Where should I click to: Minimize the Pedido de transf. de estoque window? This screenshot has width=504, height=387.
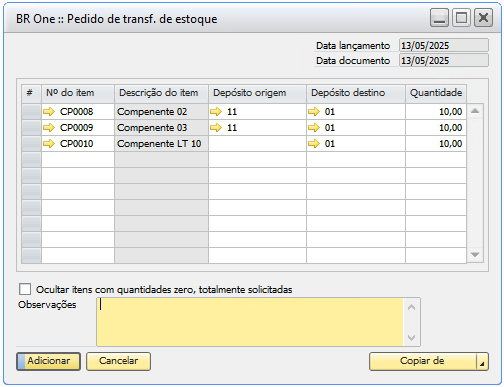tap(439, 18)
